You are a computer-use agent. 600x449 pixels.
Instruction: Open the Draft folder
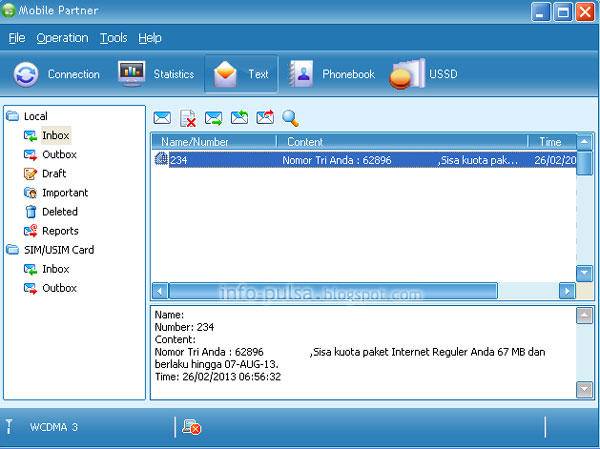[54, 174]
